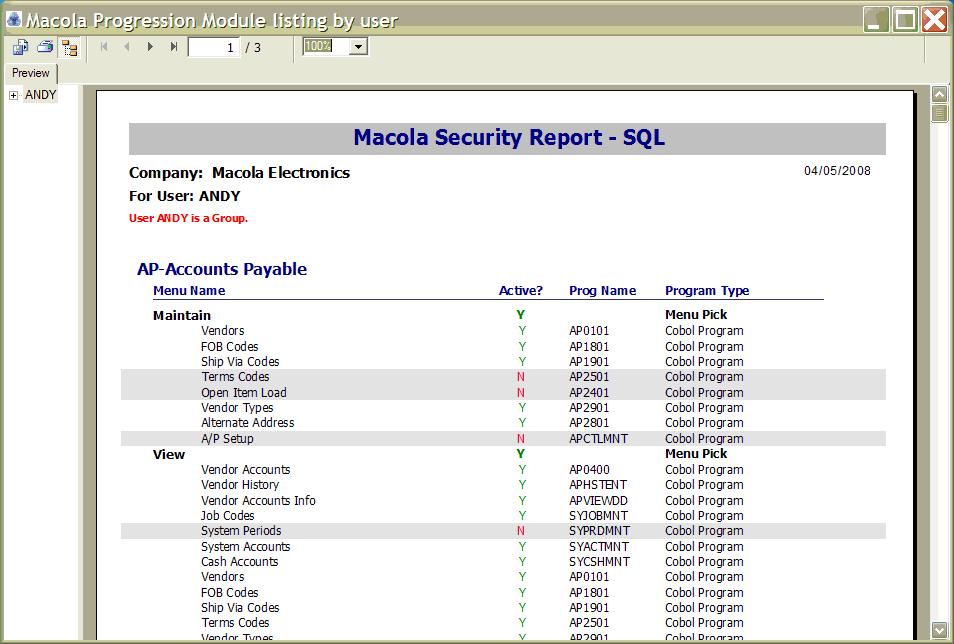Click Cobol Program in the SYCSHMNT row

click(704, 562)
